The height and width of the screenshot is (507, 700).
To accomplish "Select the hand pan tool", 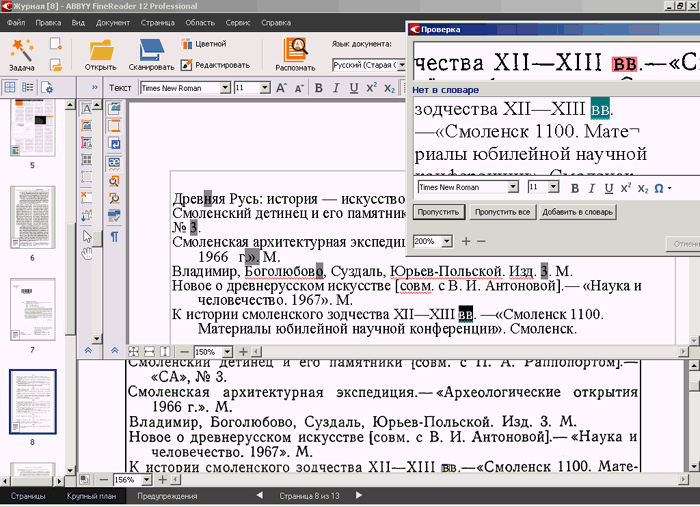I will pyautogui.click(x=88, y=252).
